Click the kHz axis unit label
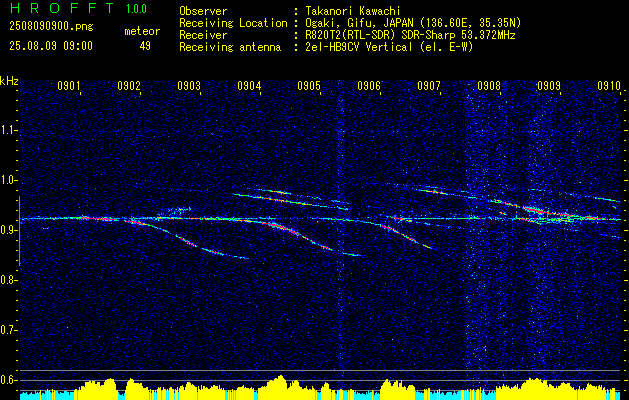Image resolution: width=629 pixels, height=400 pixels. coord(9,81)
